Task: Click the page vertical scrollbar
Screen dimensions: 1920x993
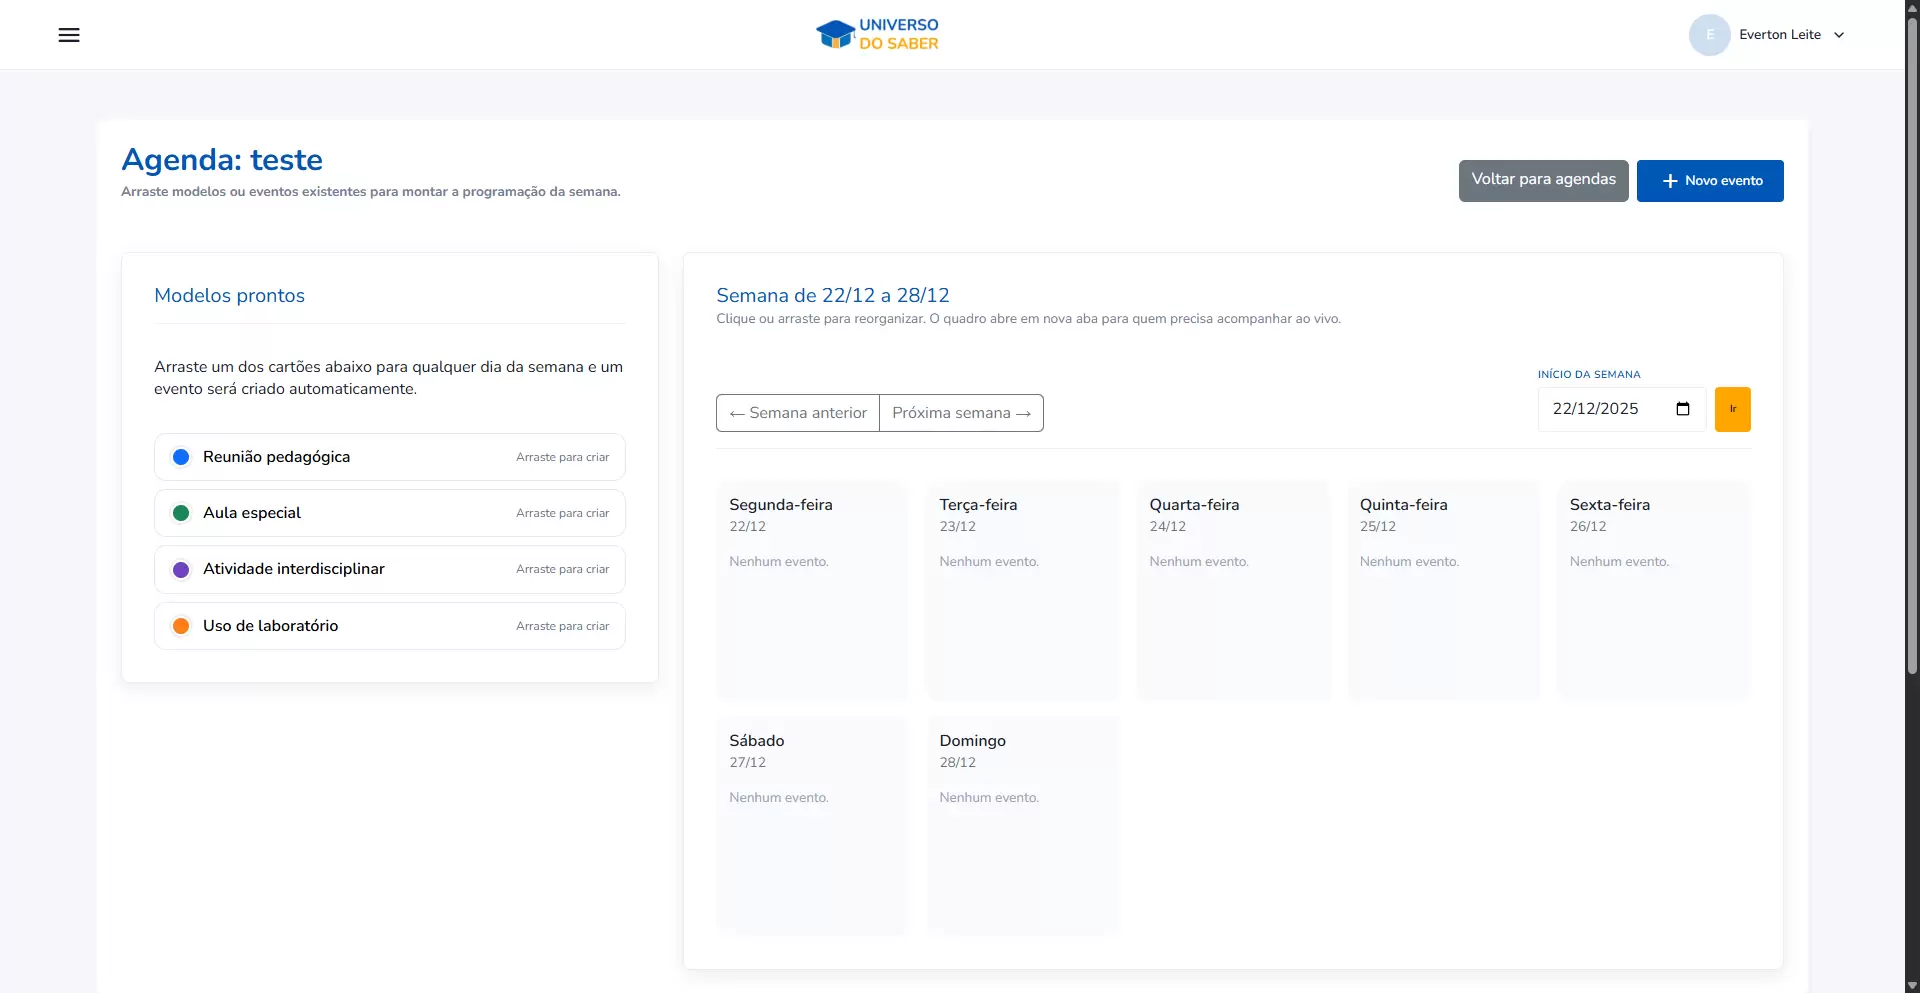Action: (x=1912, y=400)
